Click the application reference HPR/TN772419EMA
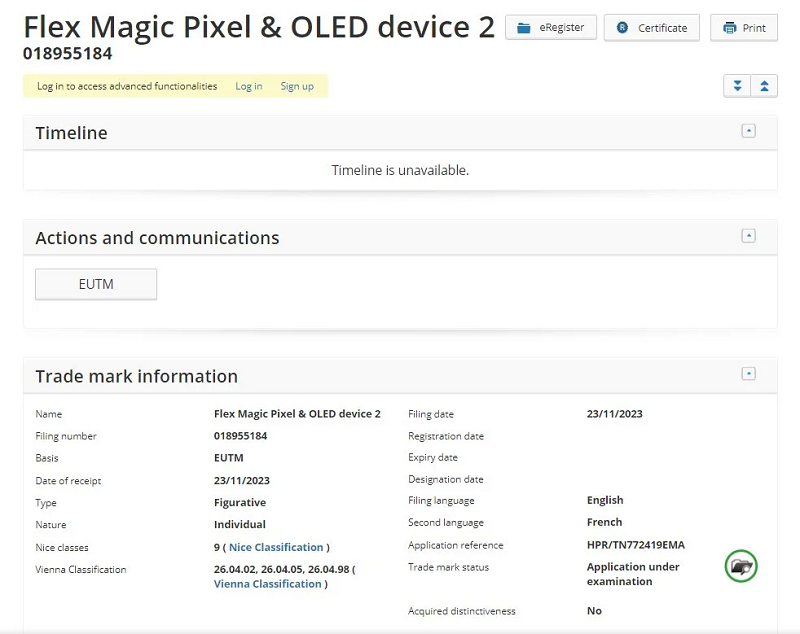The height and width of the screenshot is (634, 800). coord(635,545)
